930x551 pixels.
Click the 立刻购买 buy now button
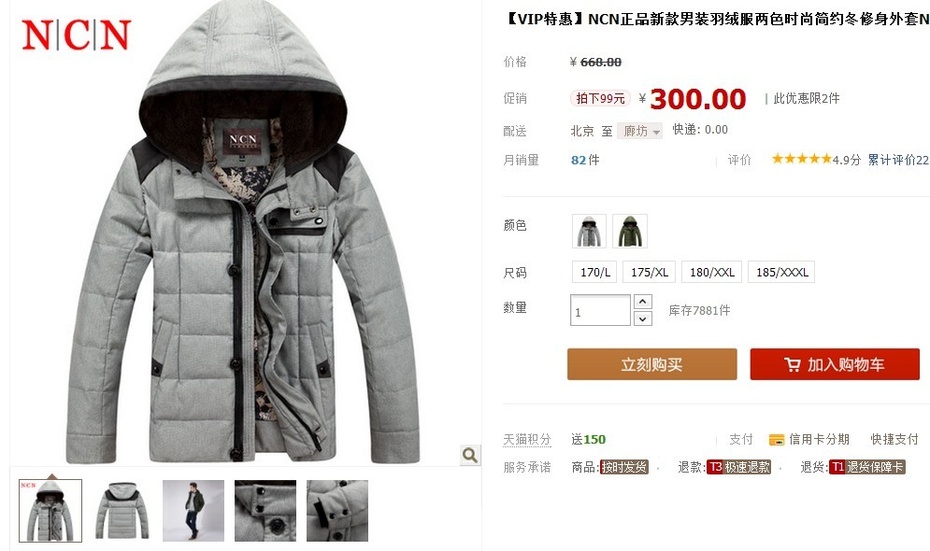click(652, 364)
